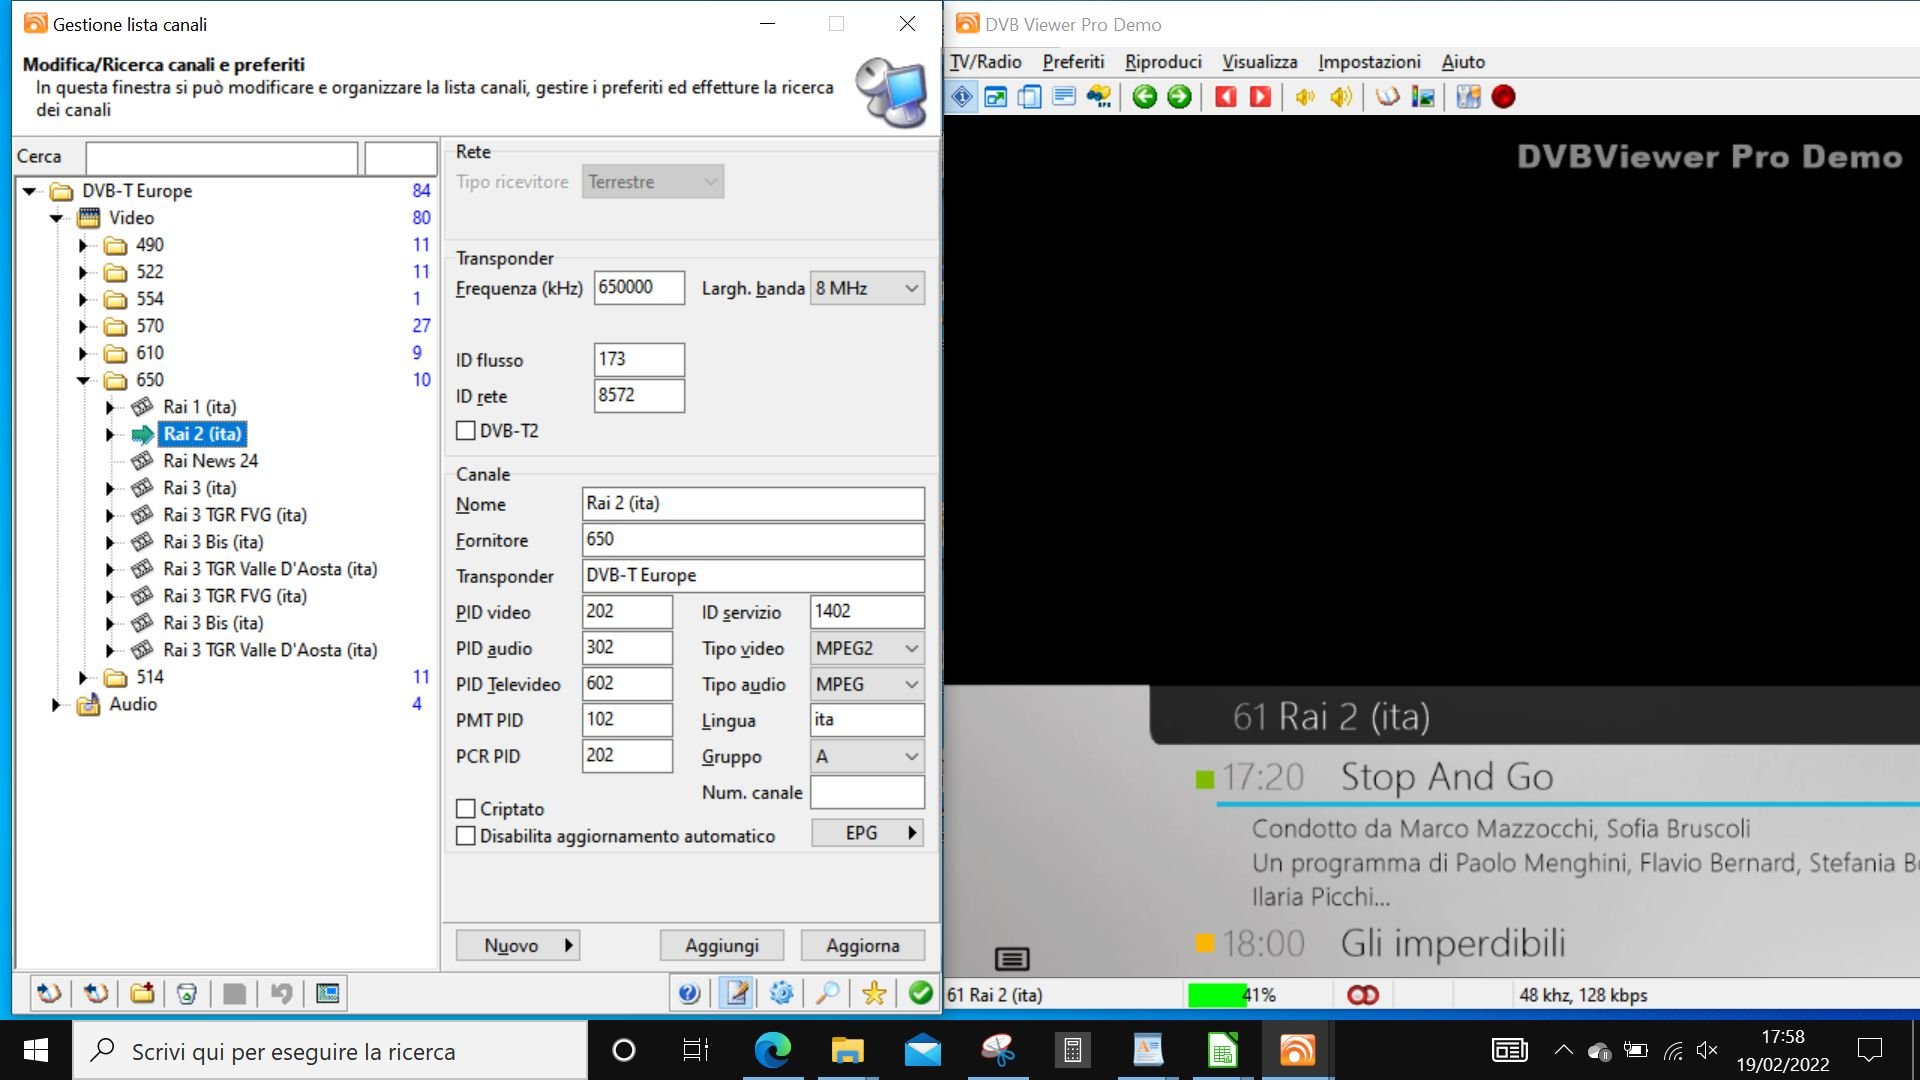Check Disabilita aggiornamento automatico
This screenshot has height=1080, width=1920.
point(466,836)
